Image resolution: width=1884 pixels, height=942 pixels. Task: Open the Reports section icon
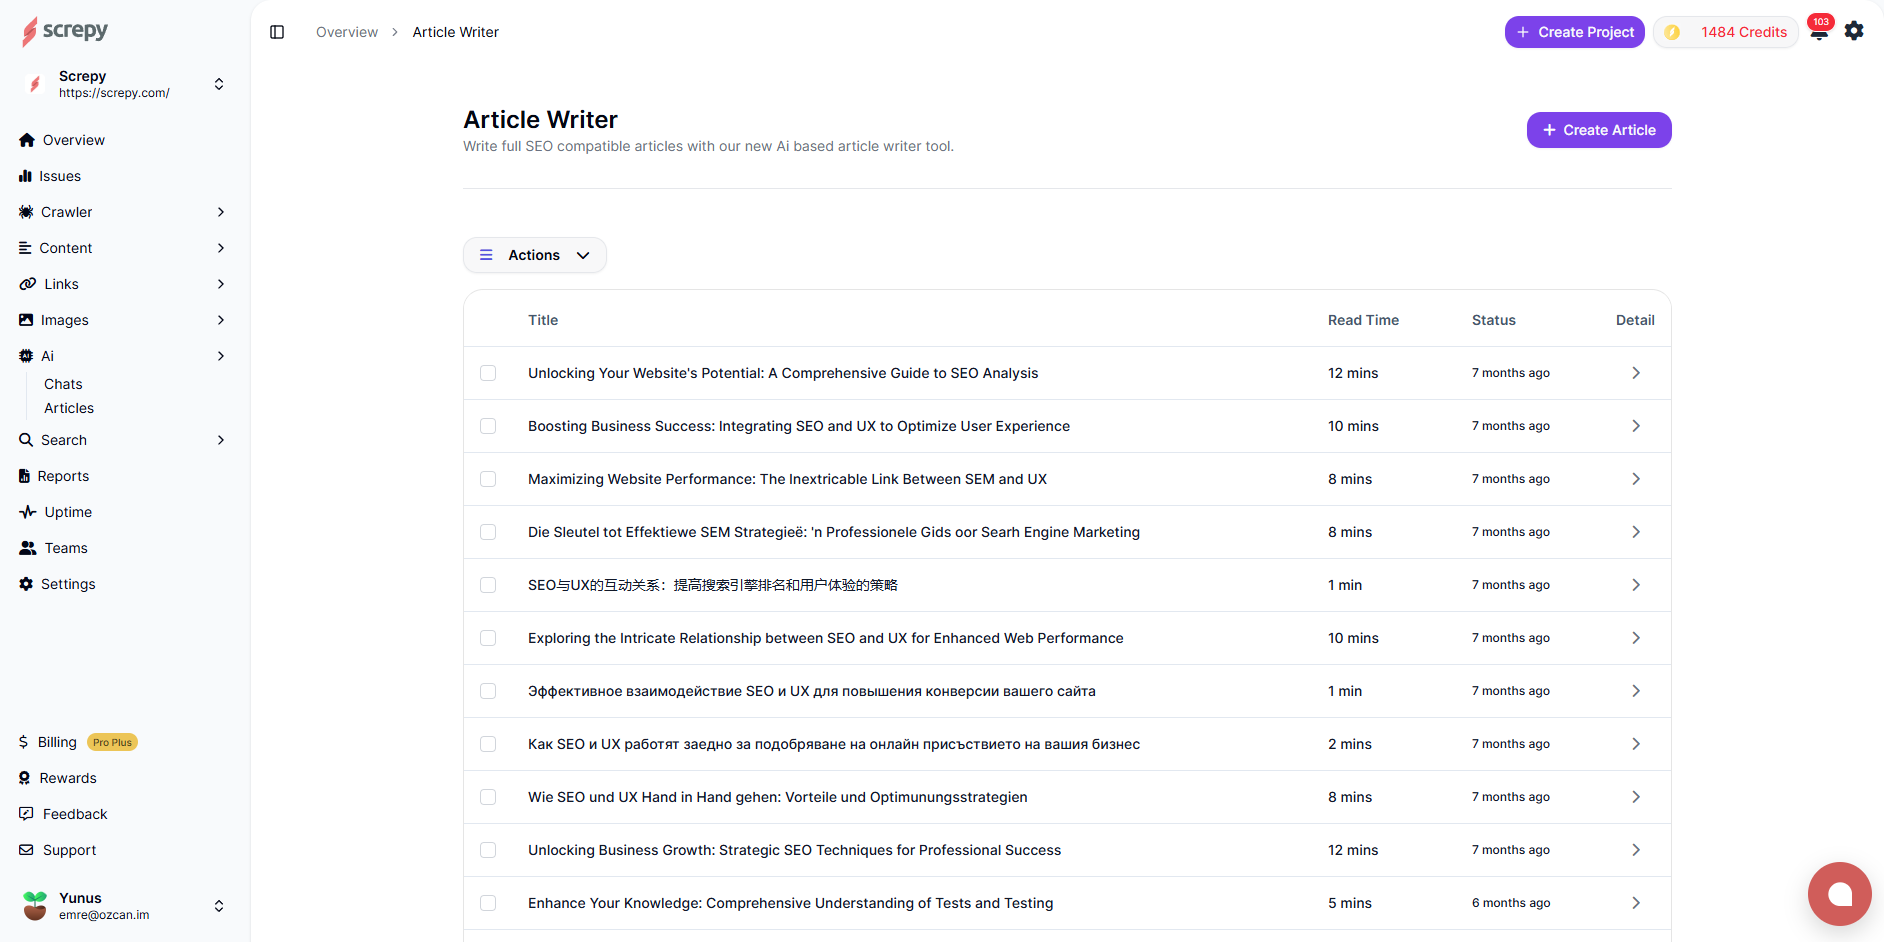[x=27, y=475]
